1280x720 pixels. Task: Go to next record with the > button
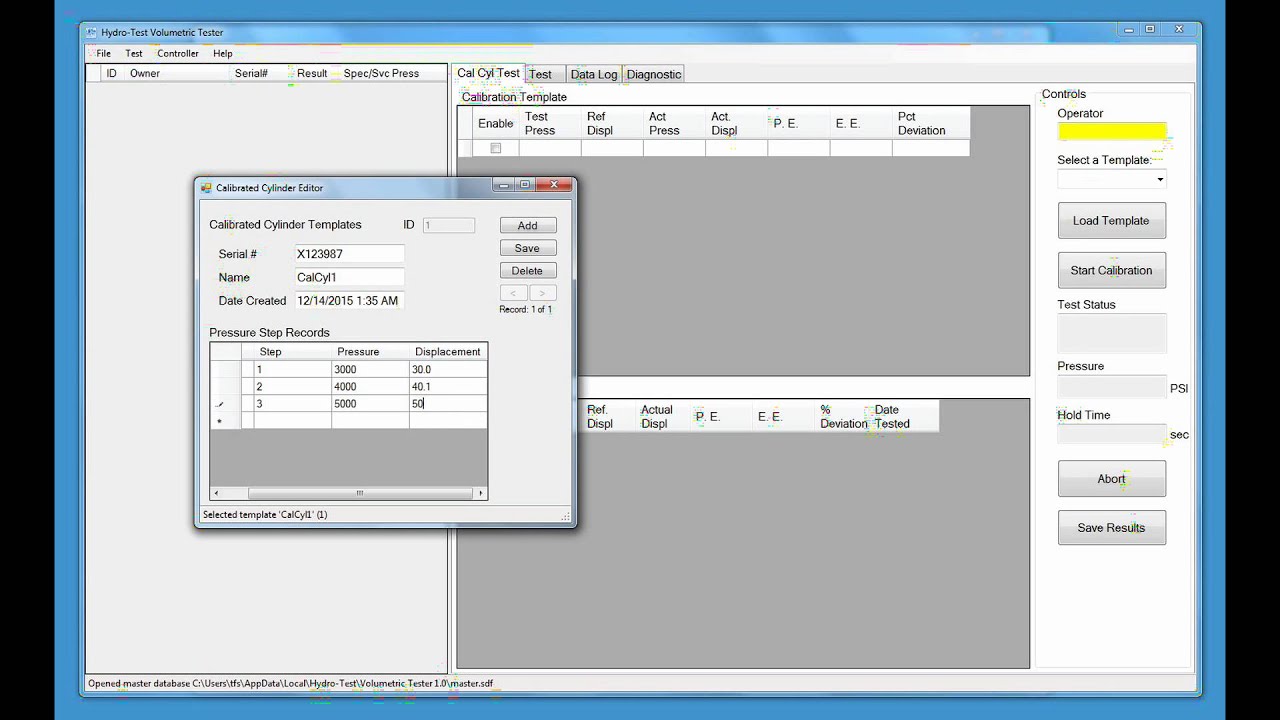click(x=543, y=294)
